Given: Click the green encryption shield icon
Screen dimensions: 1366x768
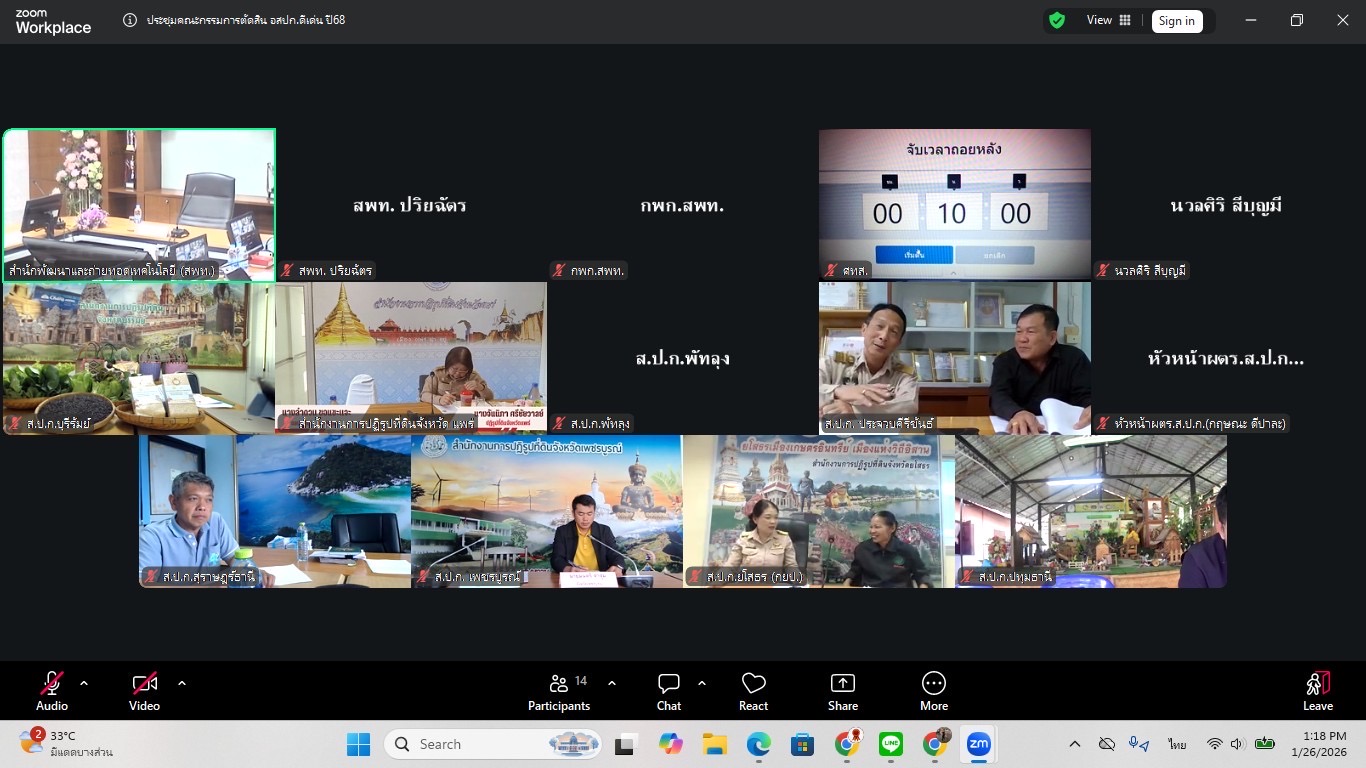Looking at the screenshot, I should [1057, 20].
